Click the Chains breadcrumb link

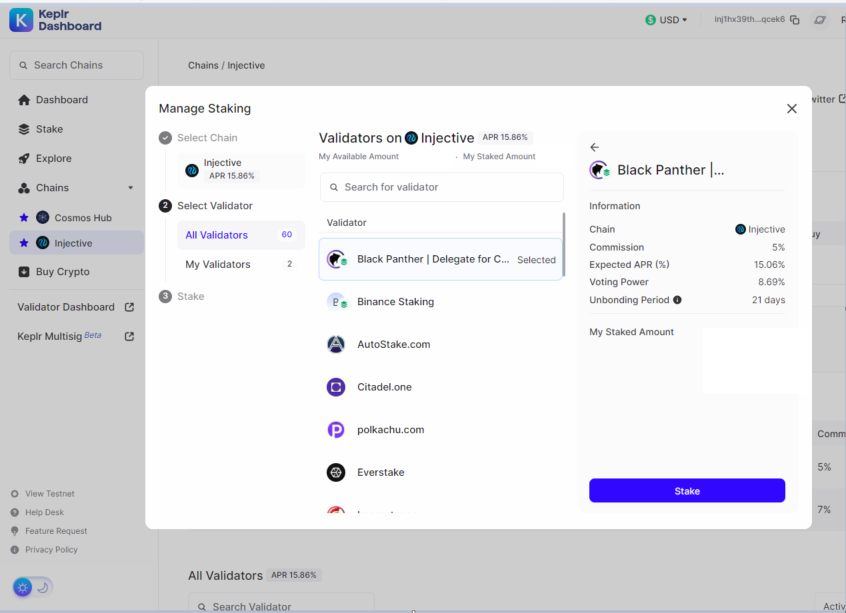click(203, 65)
